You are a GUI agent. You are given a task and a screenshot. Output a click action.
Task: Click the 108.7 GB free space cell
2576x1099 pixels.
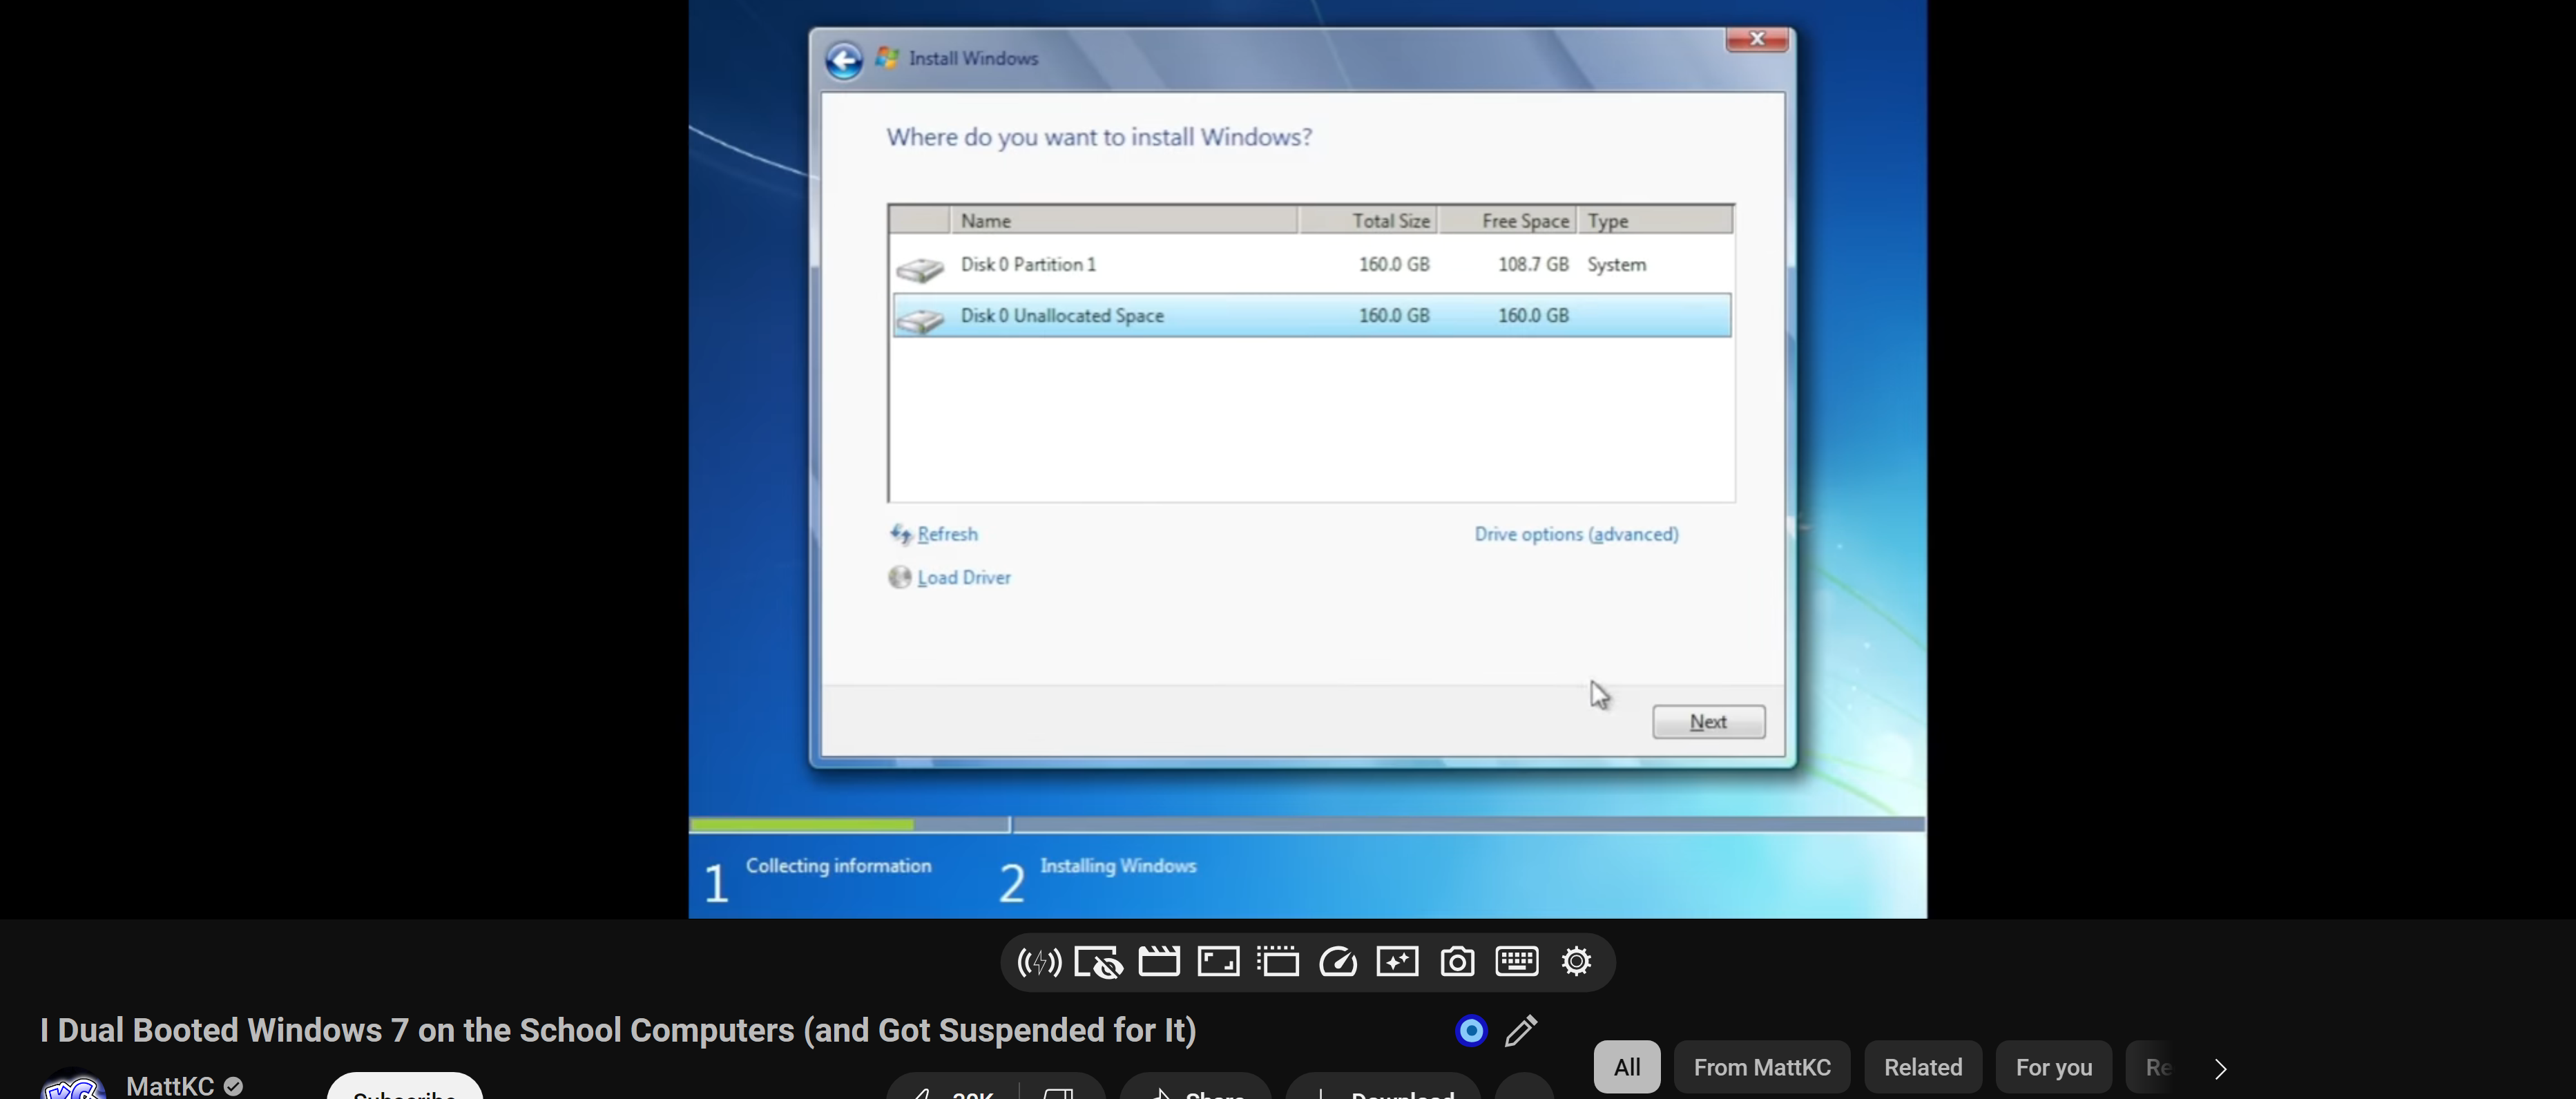[1533, 264]
